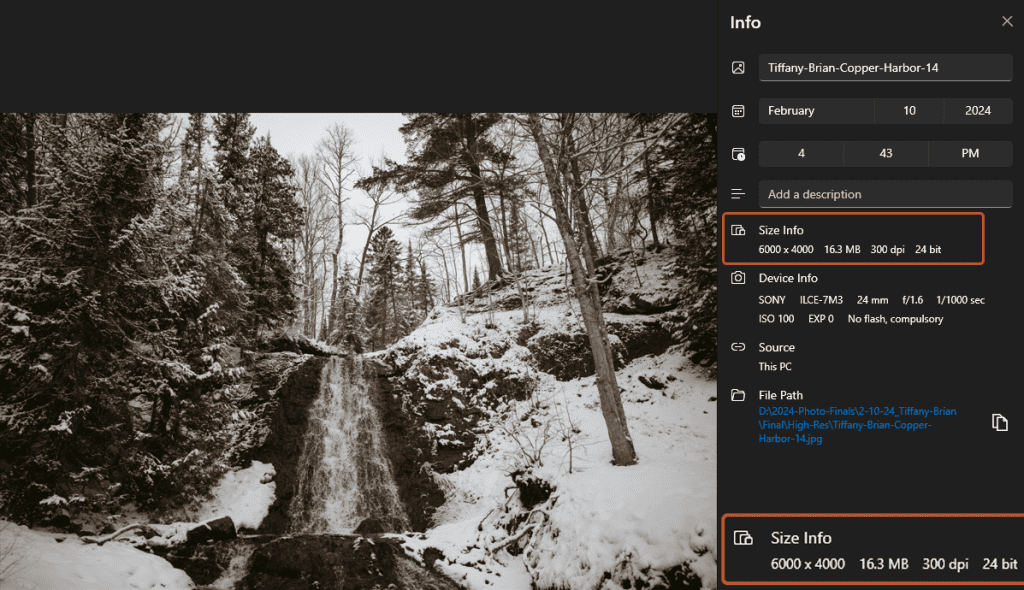Click the Source link icon
The height and width of the screenshot is (590, 1024).
pos(738,347)
